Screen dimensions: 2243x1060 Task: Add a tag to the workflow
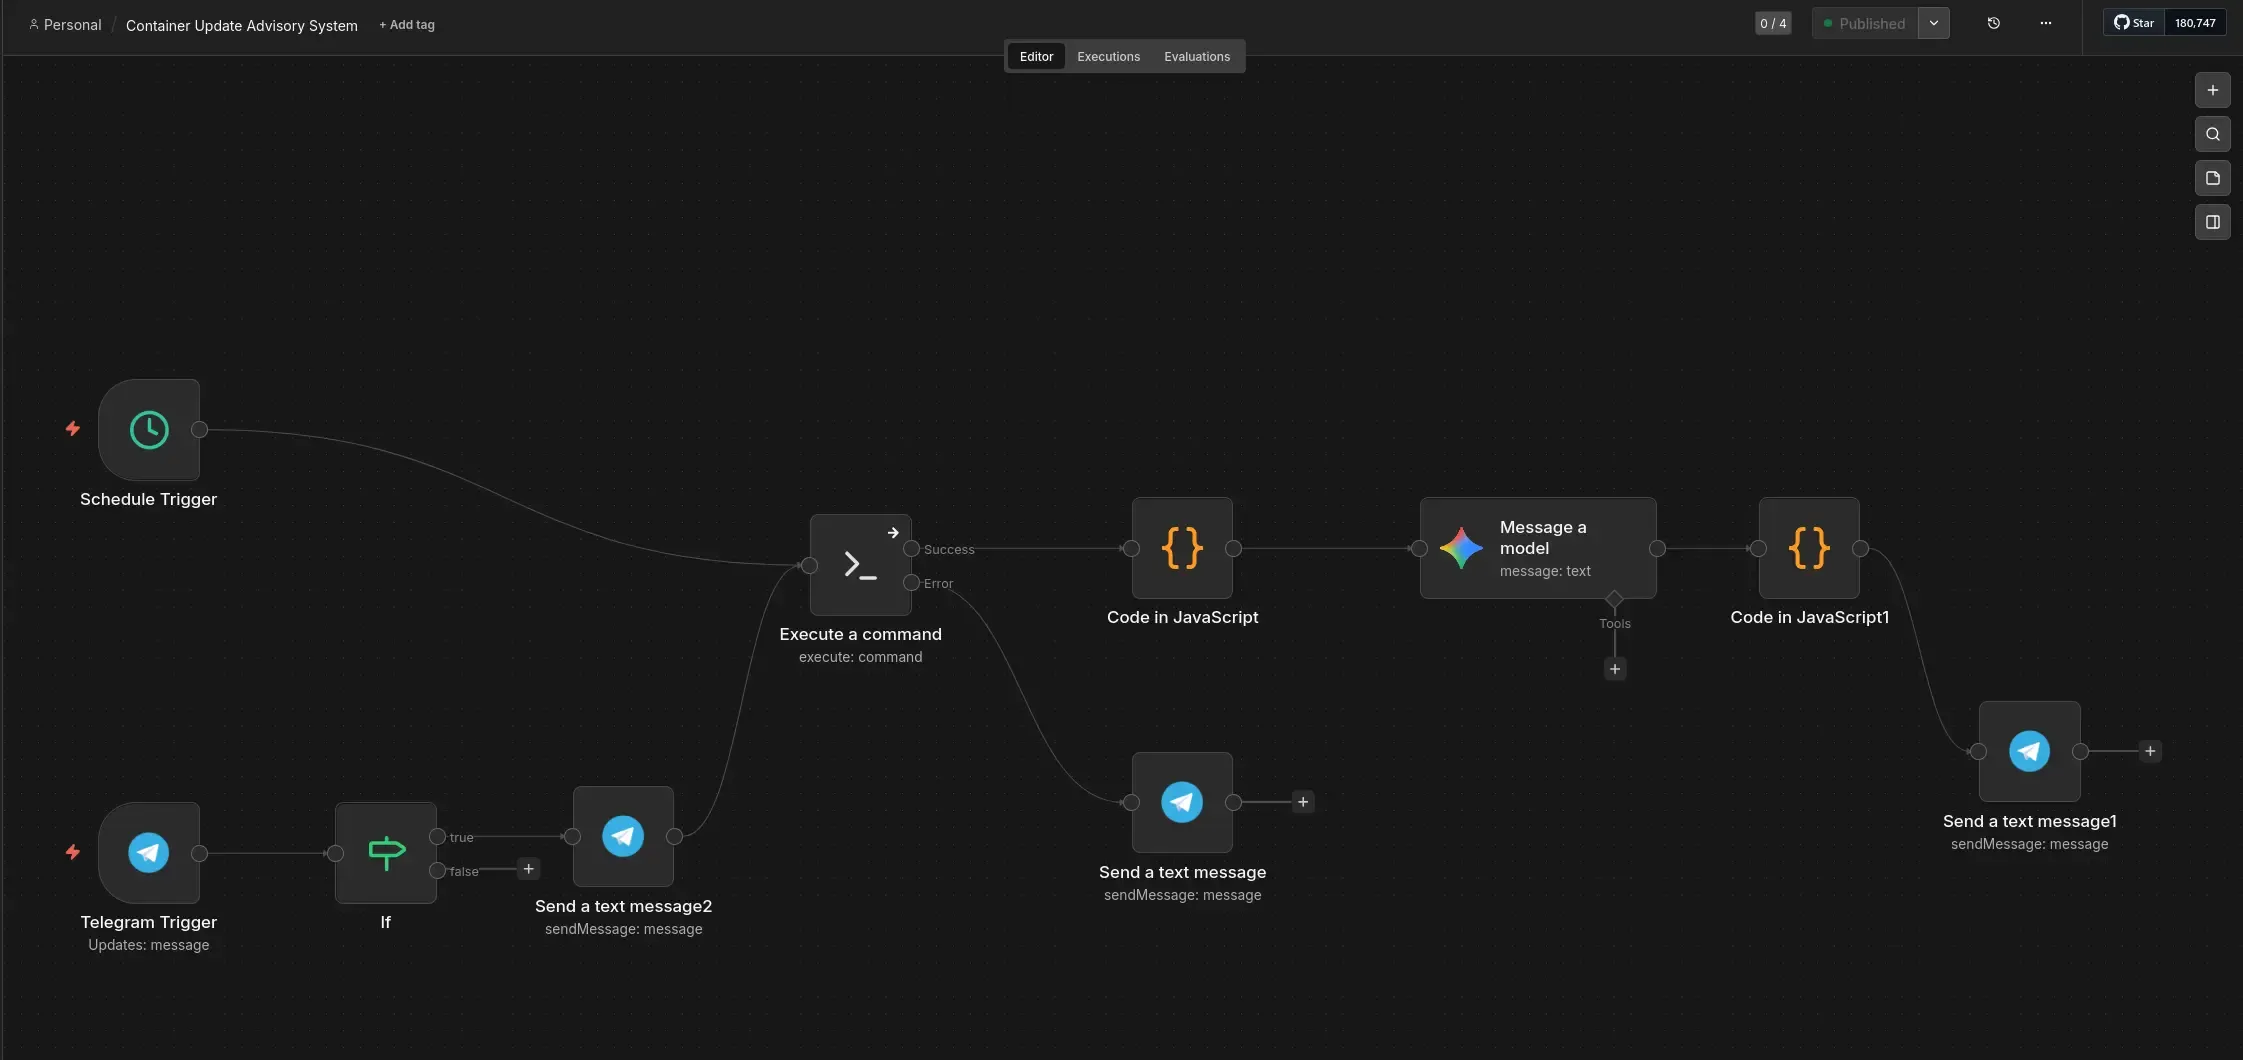[406, 25]
